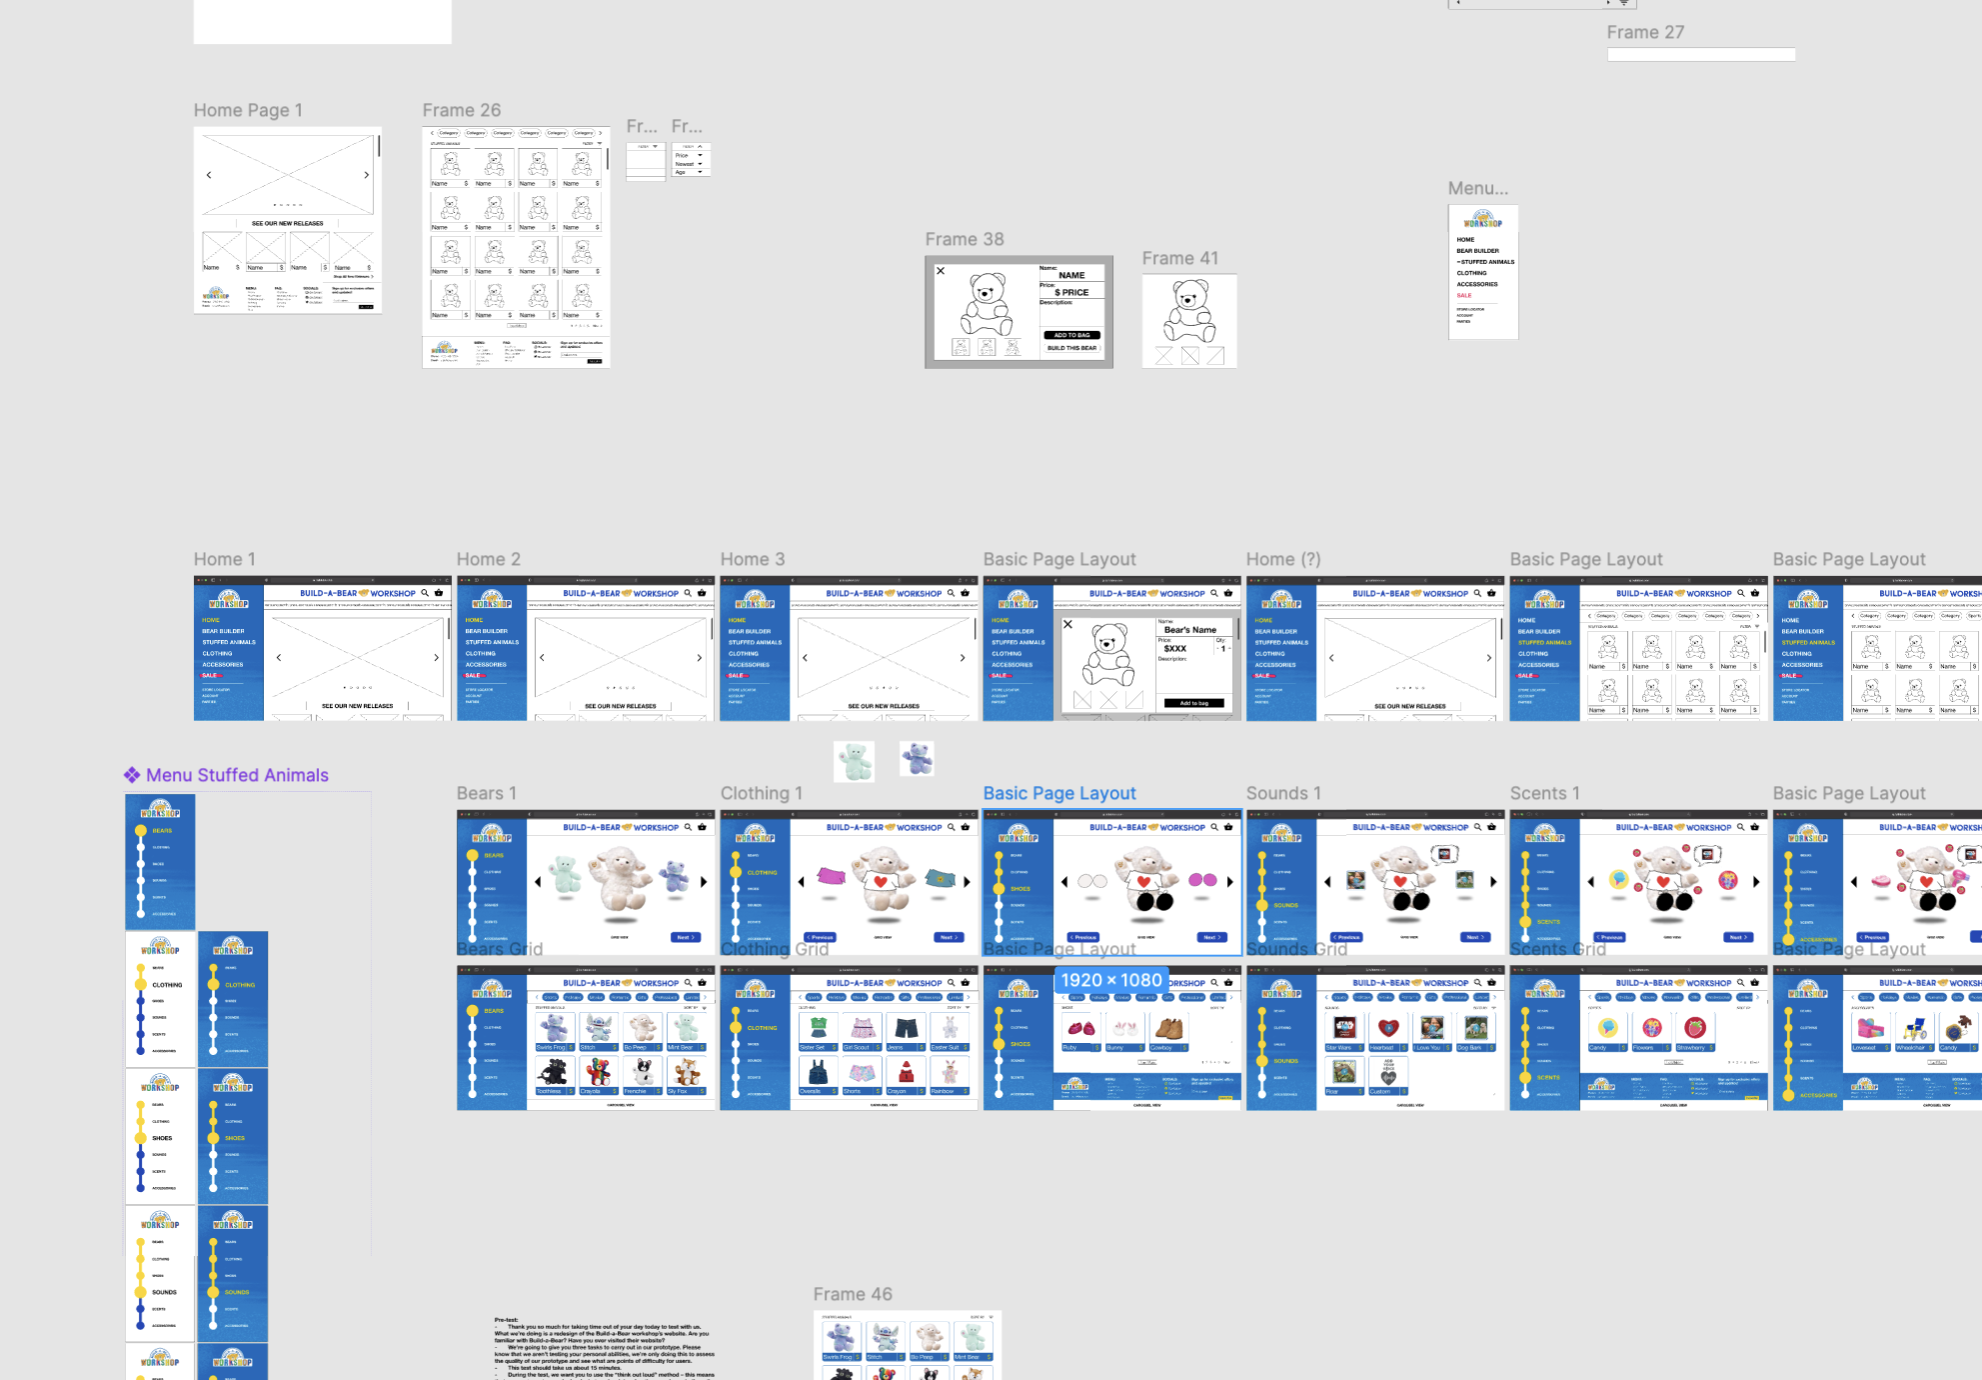The width and height of the screenshot is (1982, 1380).
Task: Click the shopping basket icon in Home 2
Action: coord(702,593)
